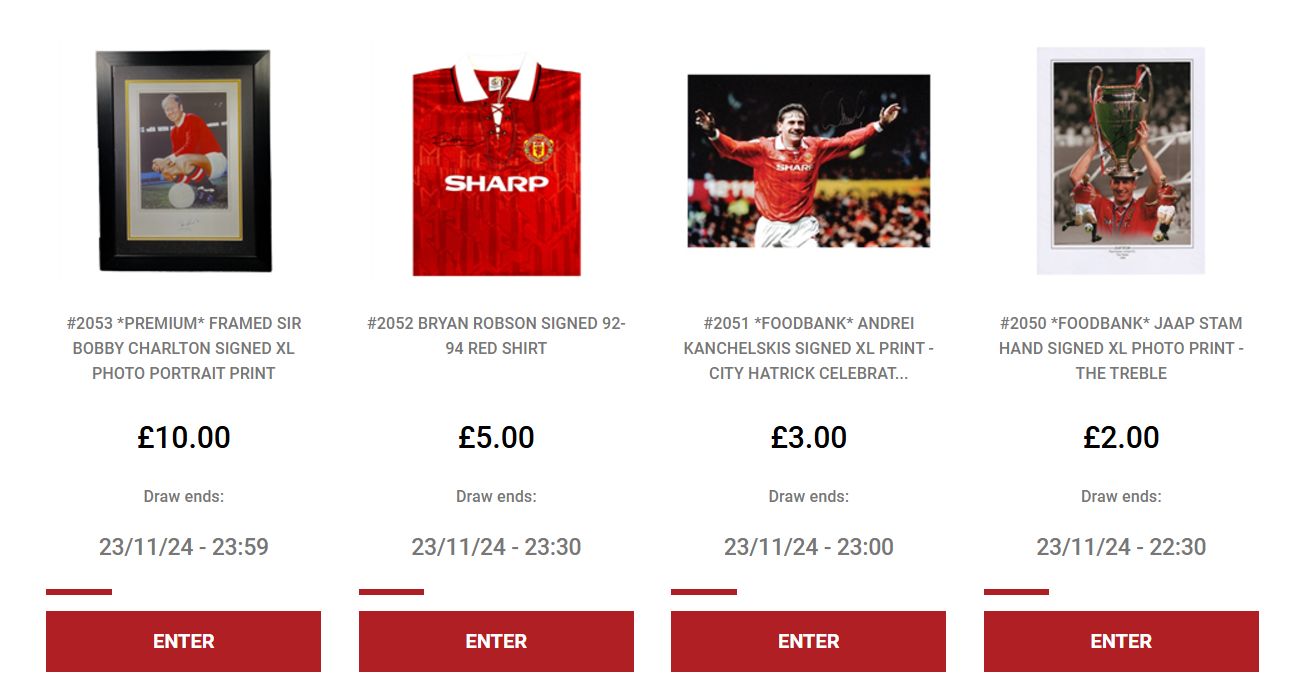The height and width of the screenshot is (694, 1303).
Task: Click the 23/11/24 - 22:30 draw end date
Action: pyautogui.click(x=1121, y=547)
